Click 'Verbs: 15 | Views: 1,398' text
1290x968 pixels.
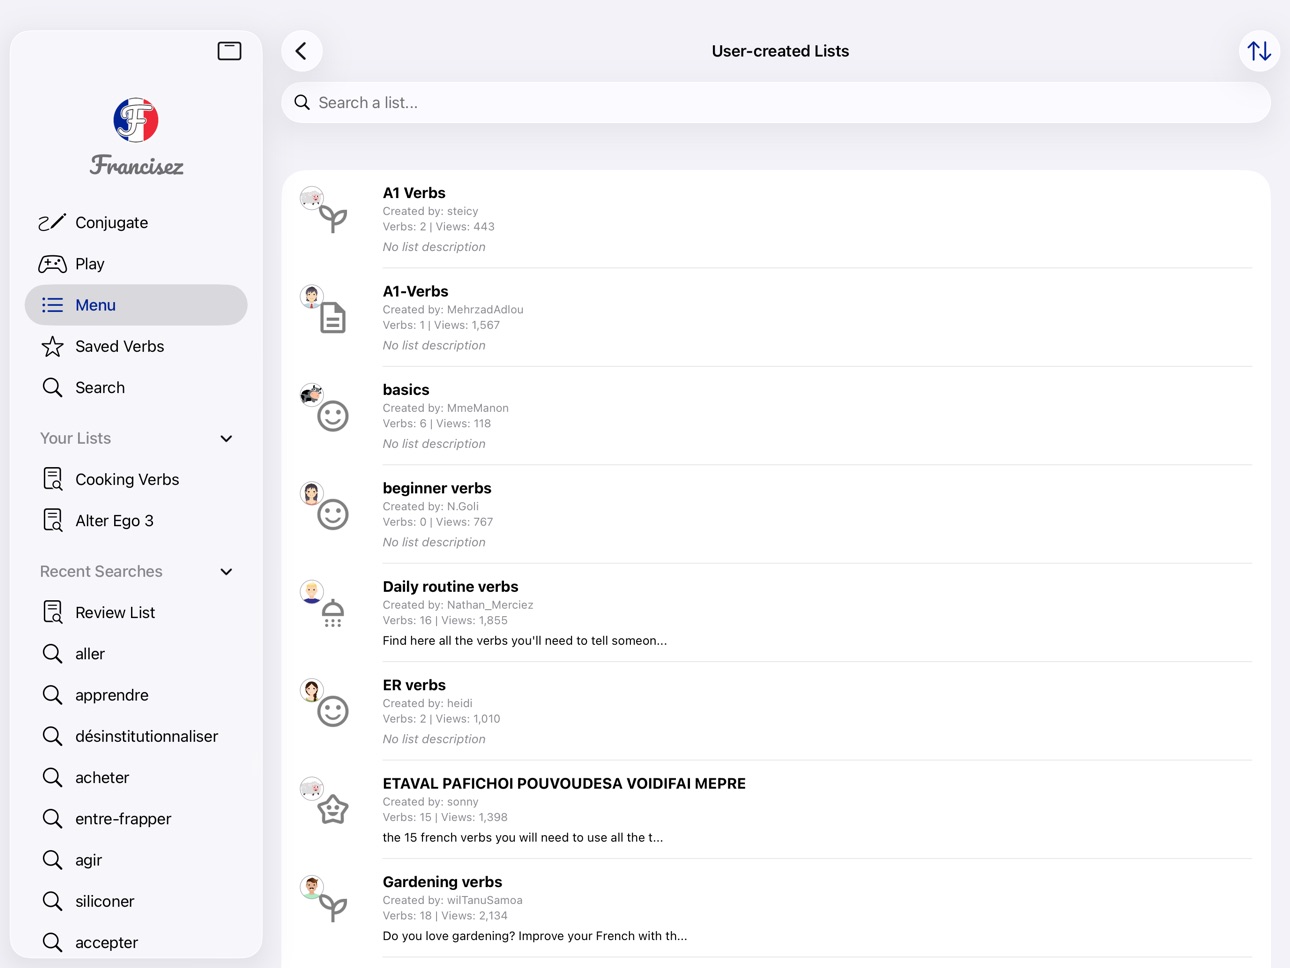click(445, 817)
